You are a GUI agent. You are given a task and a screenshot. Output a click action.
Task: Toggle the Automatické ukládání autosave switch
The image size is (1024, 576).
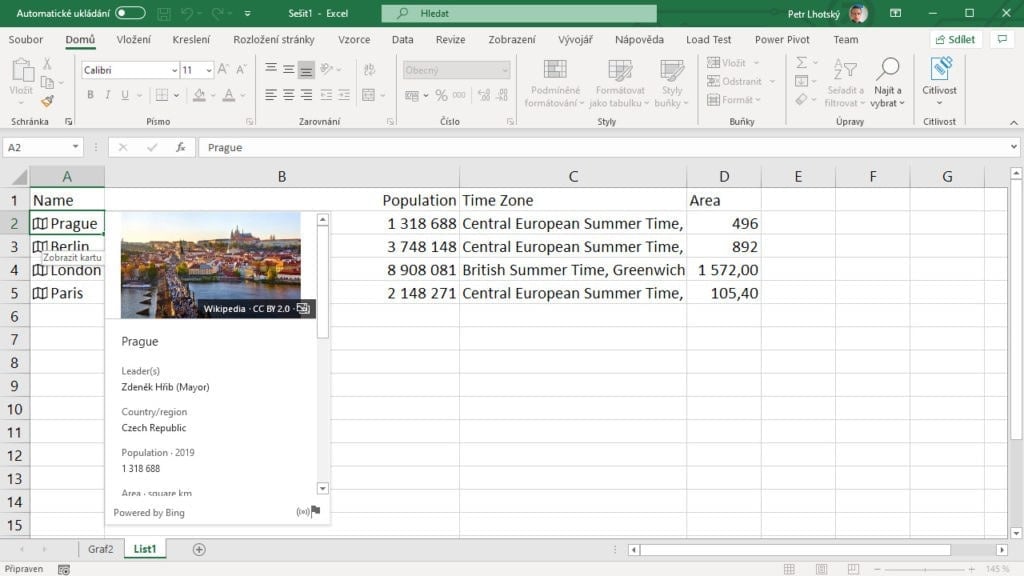130,13
